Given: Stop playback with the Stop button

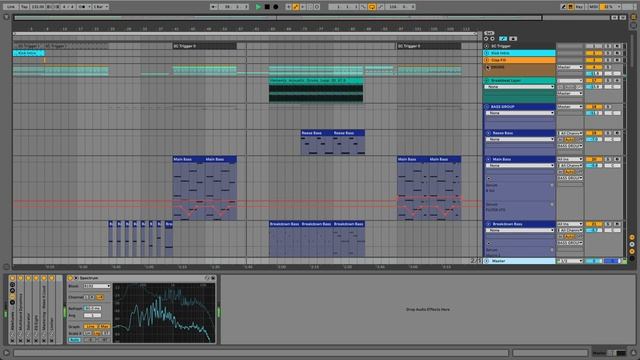Looking at the screenshot, I should (x=267, y=7).
